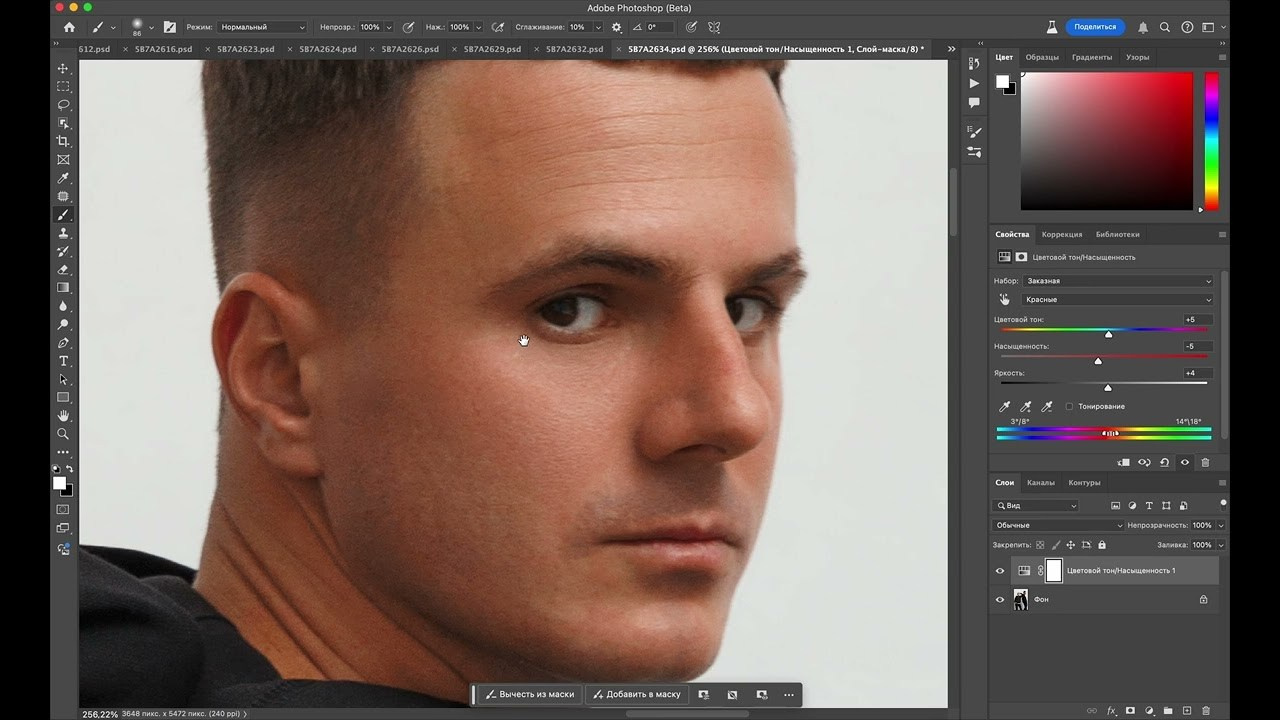The image size is (1280, 720).
Task: Toggle lock transparent pixels in Закрепить row
Action: [x=1040, y=545]
